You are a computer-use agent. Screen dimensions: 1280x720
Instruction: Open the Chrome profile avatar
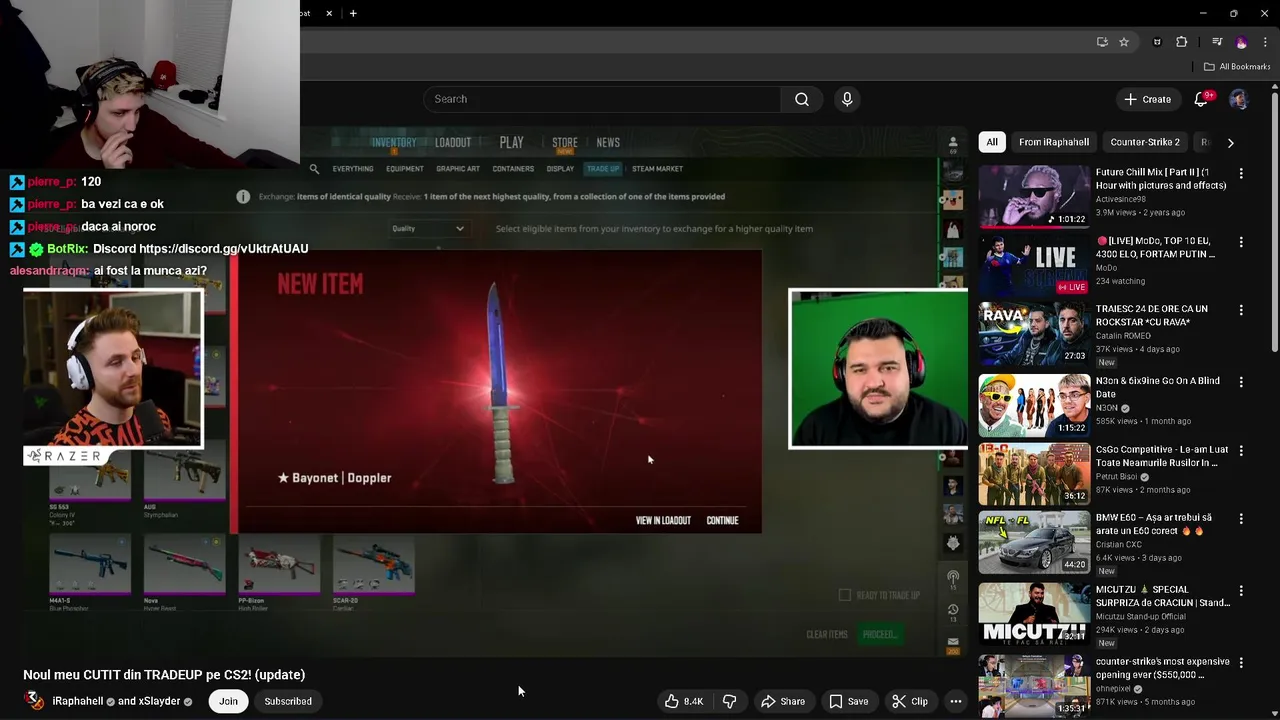pyautogui.click(x=1241, y=42)
